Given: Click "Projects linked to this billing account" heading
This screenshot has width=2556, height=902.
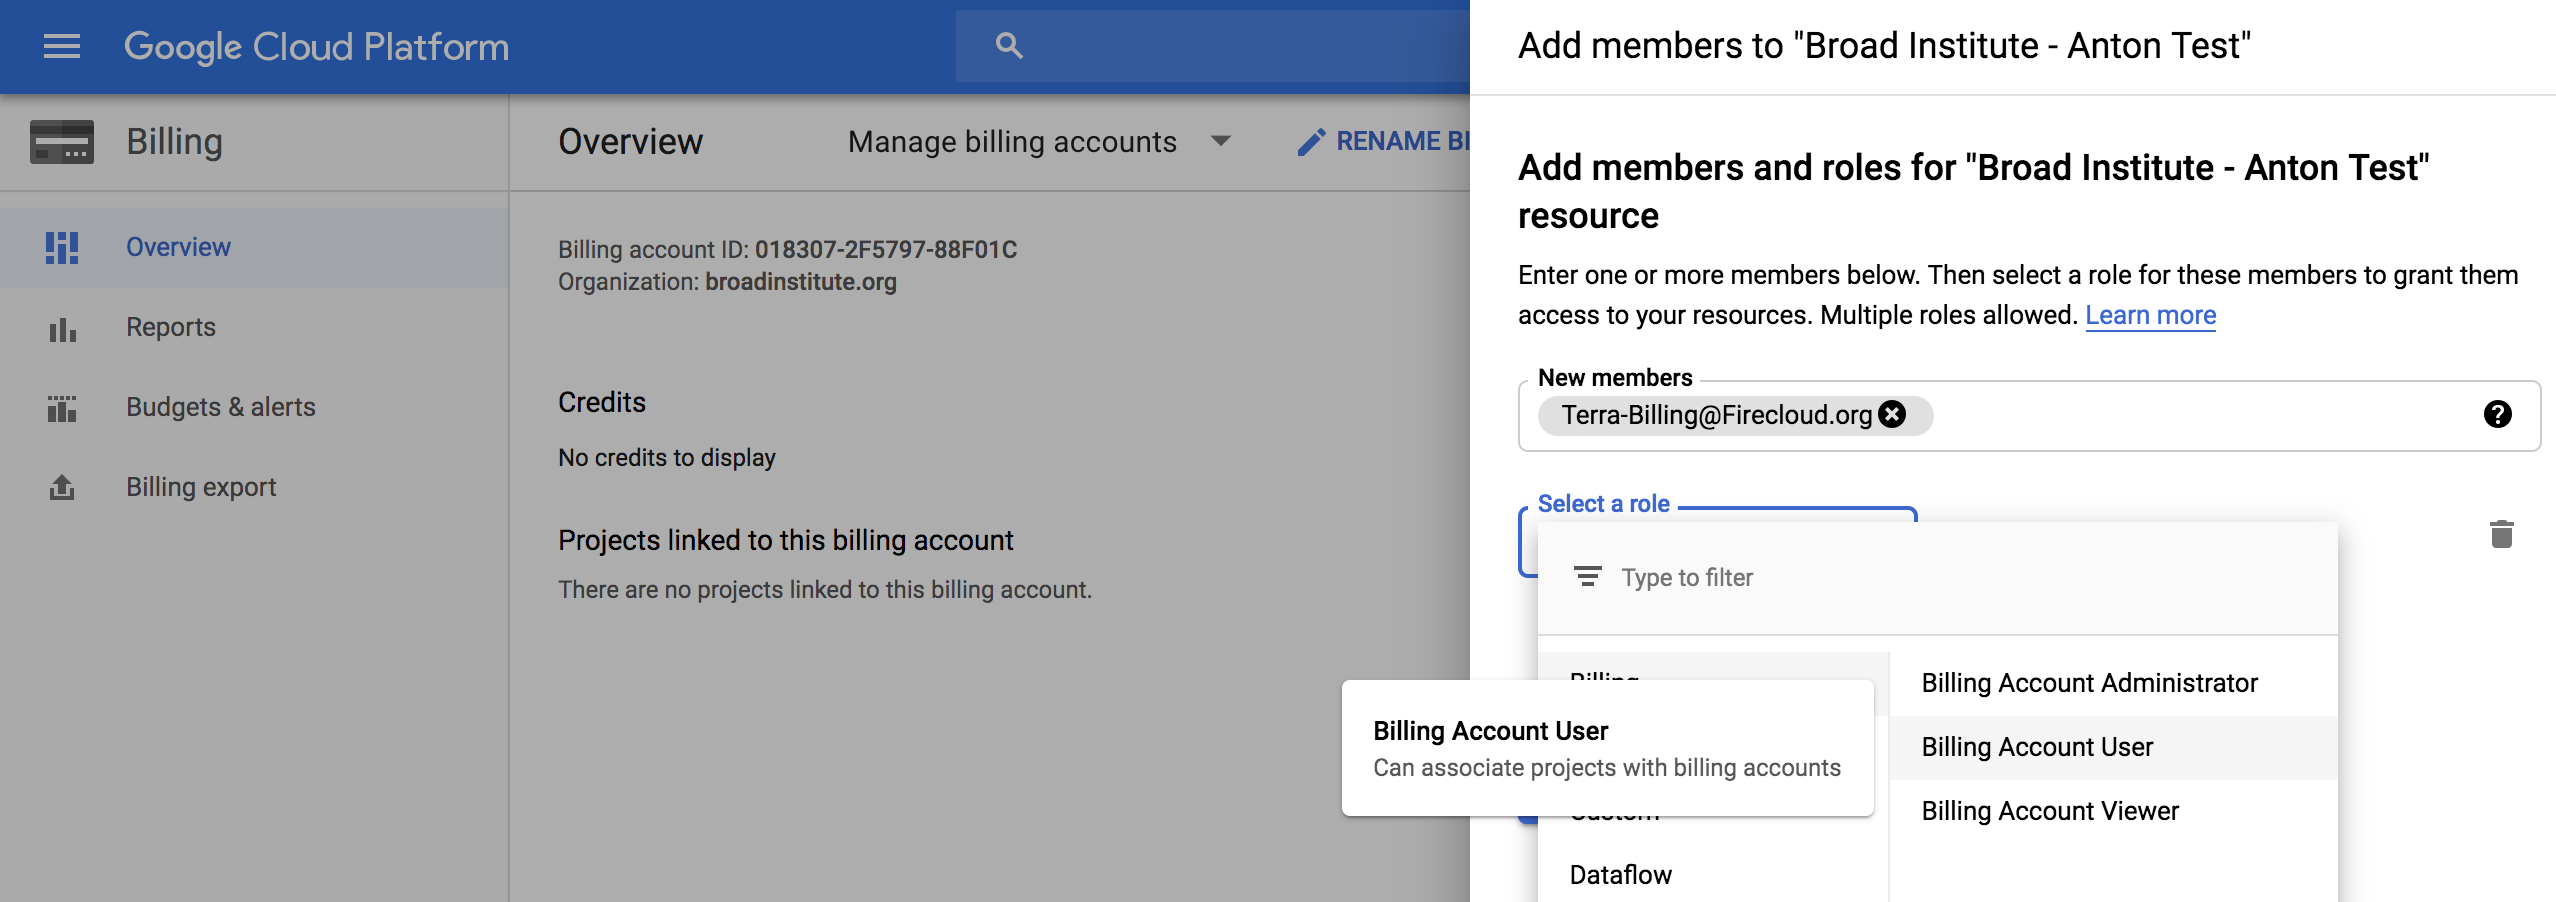Looking at the screenshot, I should (785, 540).
